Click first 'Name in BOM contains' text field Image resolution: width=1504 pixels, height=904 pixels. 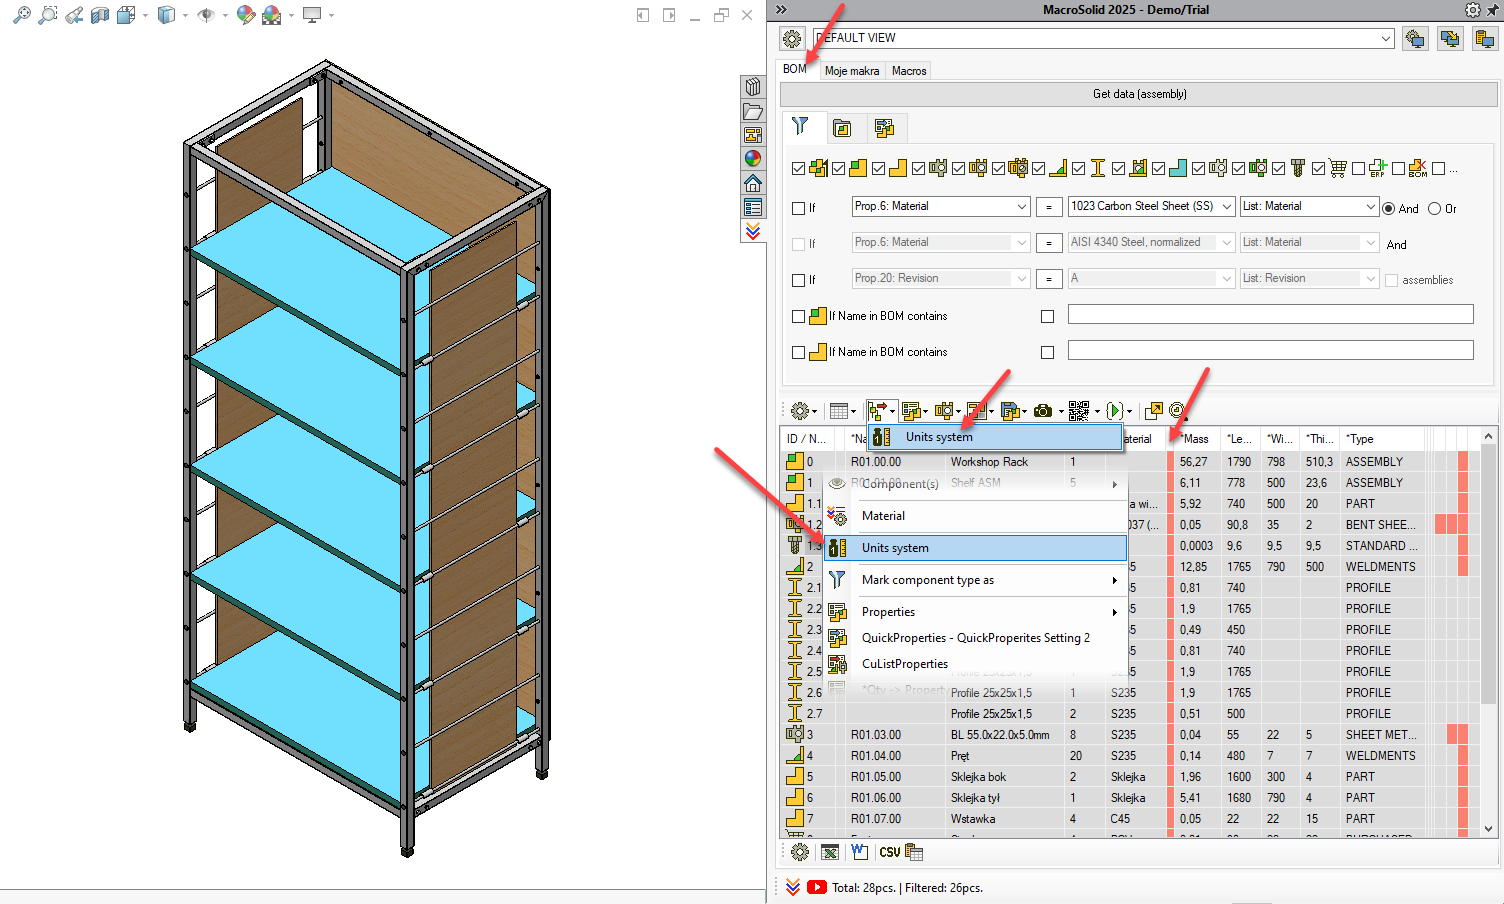click(x=1270, y=314)
